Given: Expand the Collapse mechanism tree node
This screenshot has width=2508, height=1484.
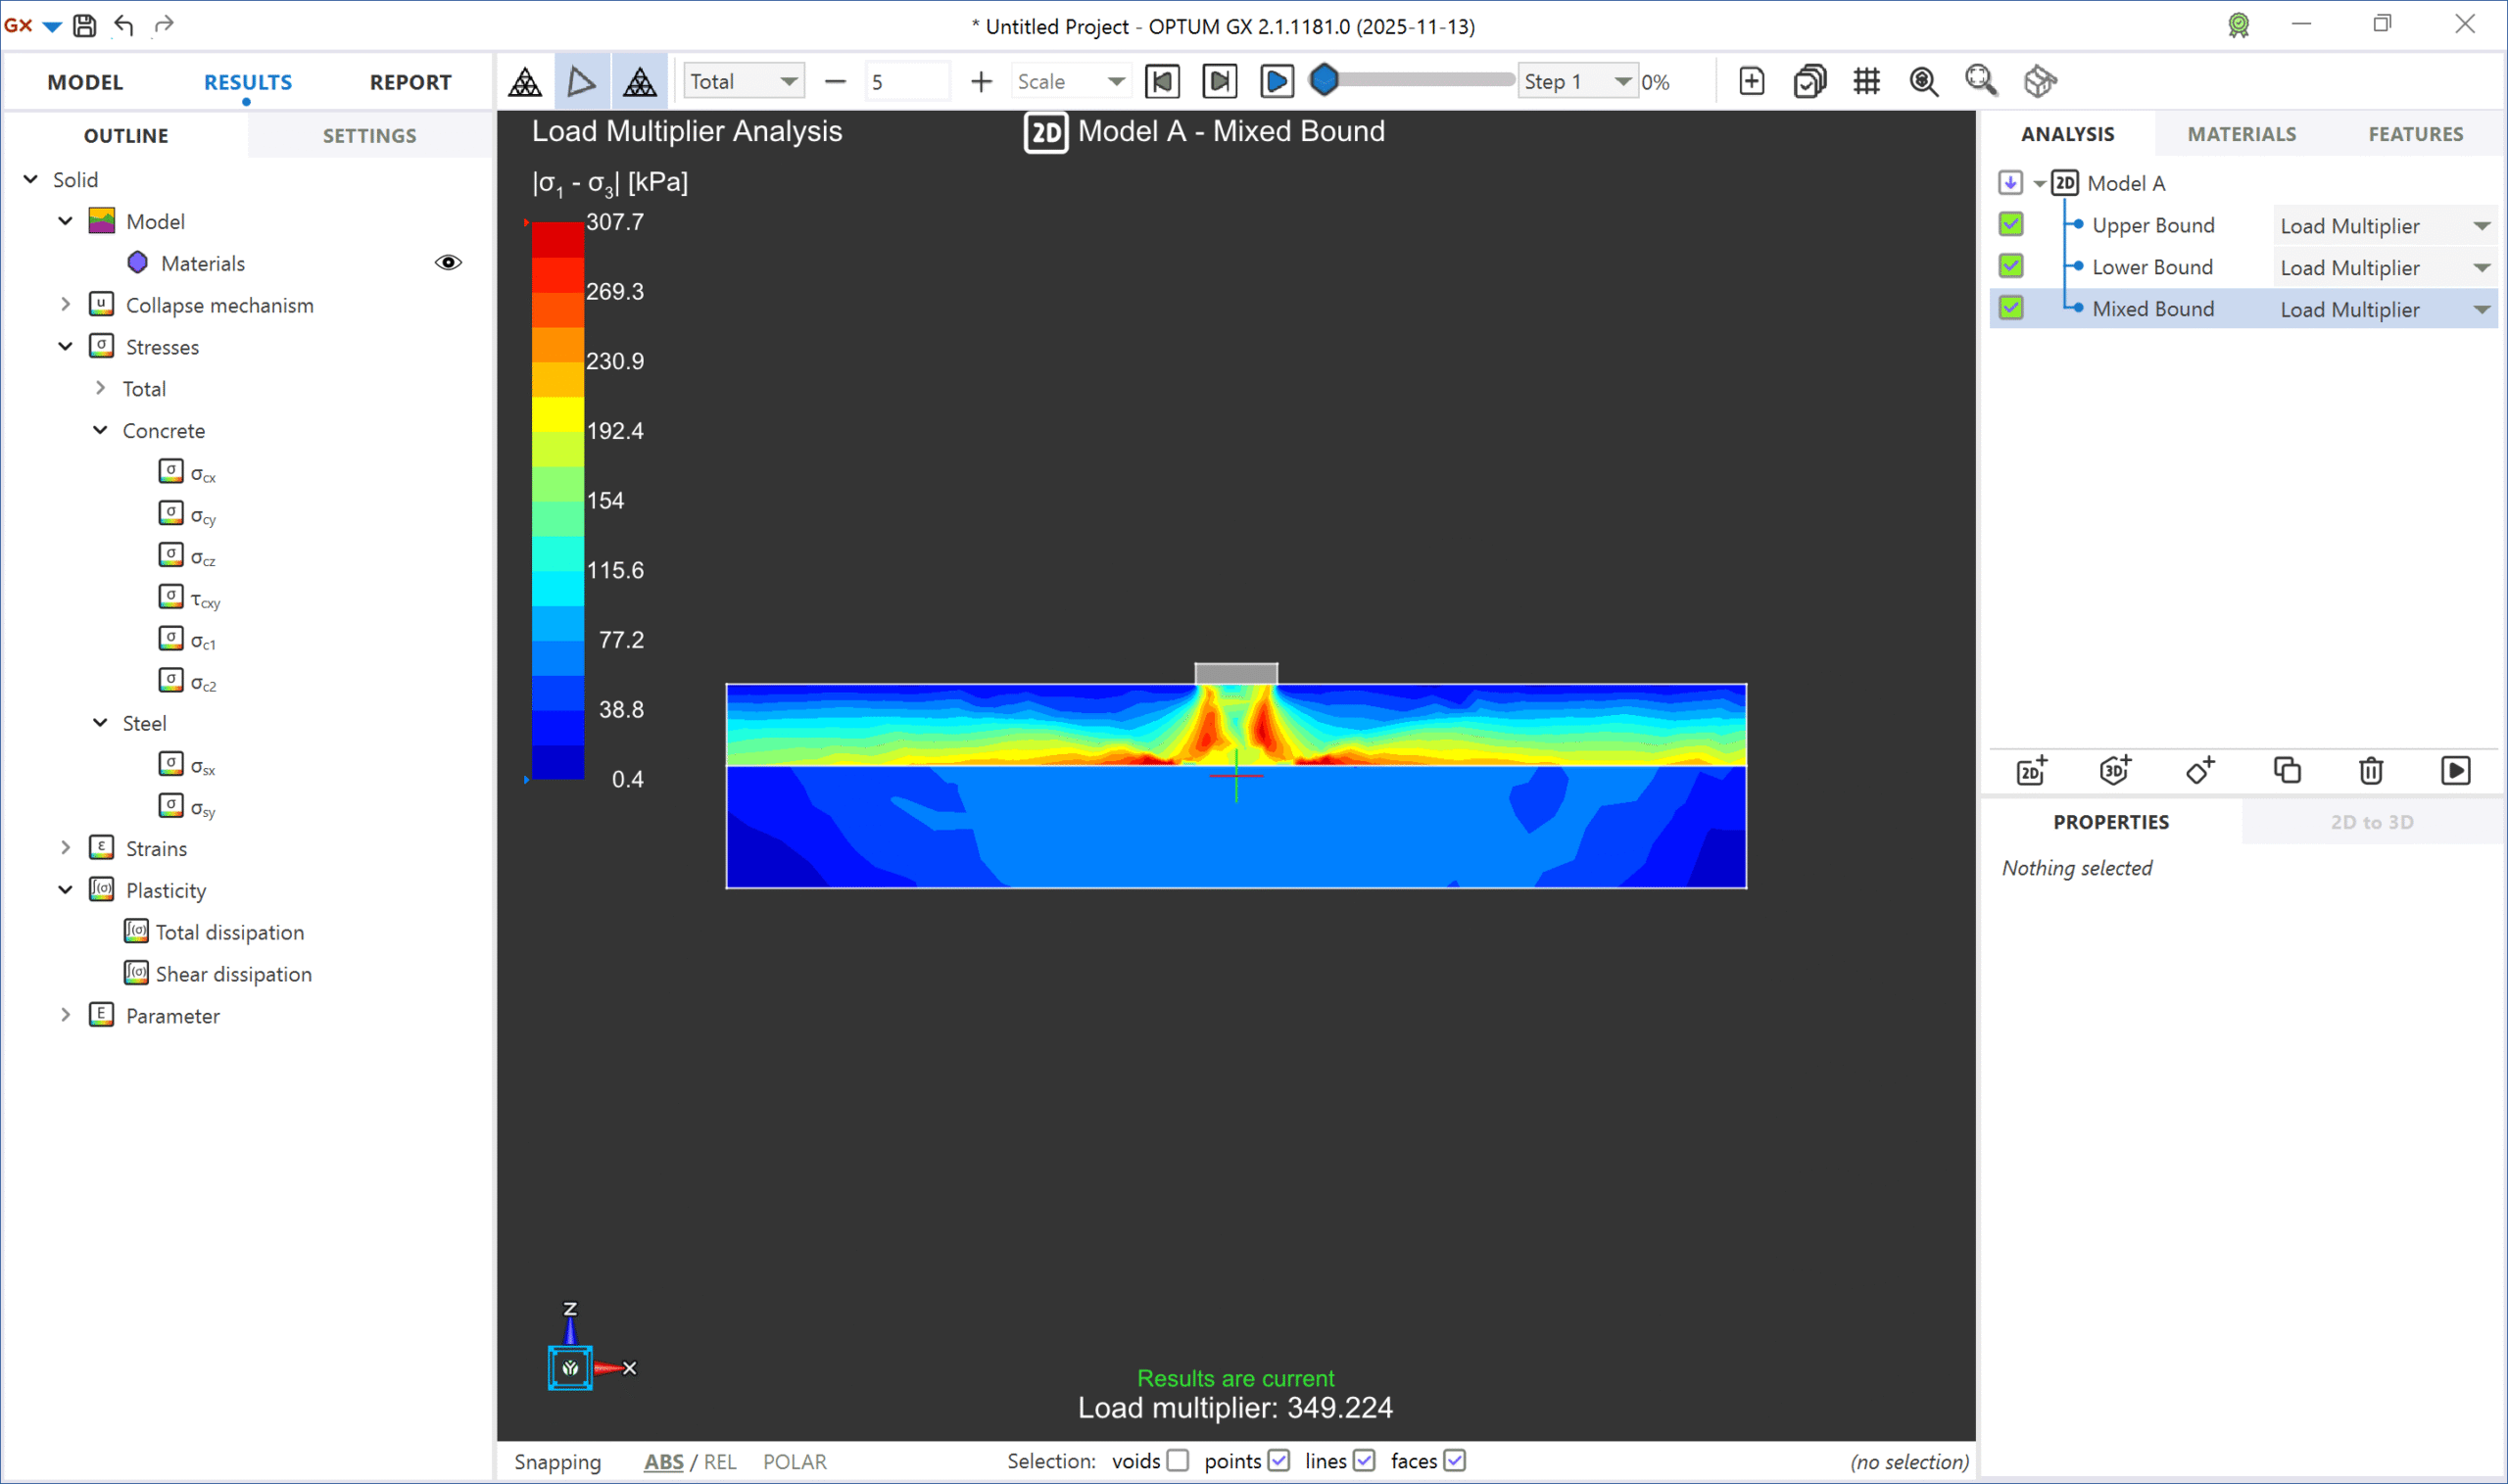Looking at the screenshot, I should tap(66, 304).
